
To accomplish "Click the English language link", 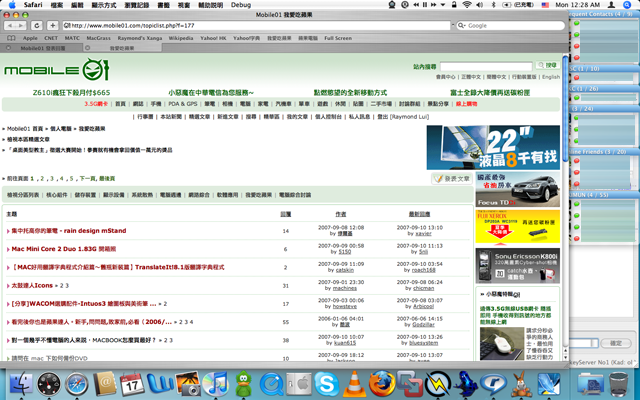I will (x=551, y=77).
